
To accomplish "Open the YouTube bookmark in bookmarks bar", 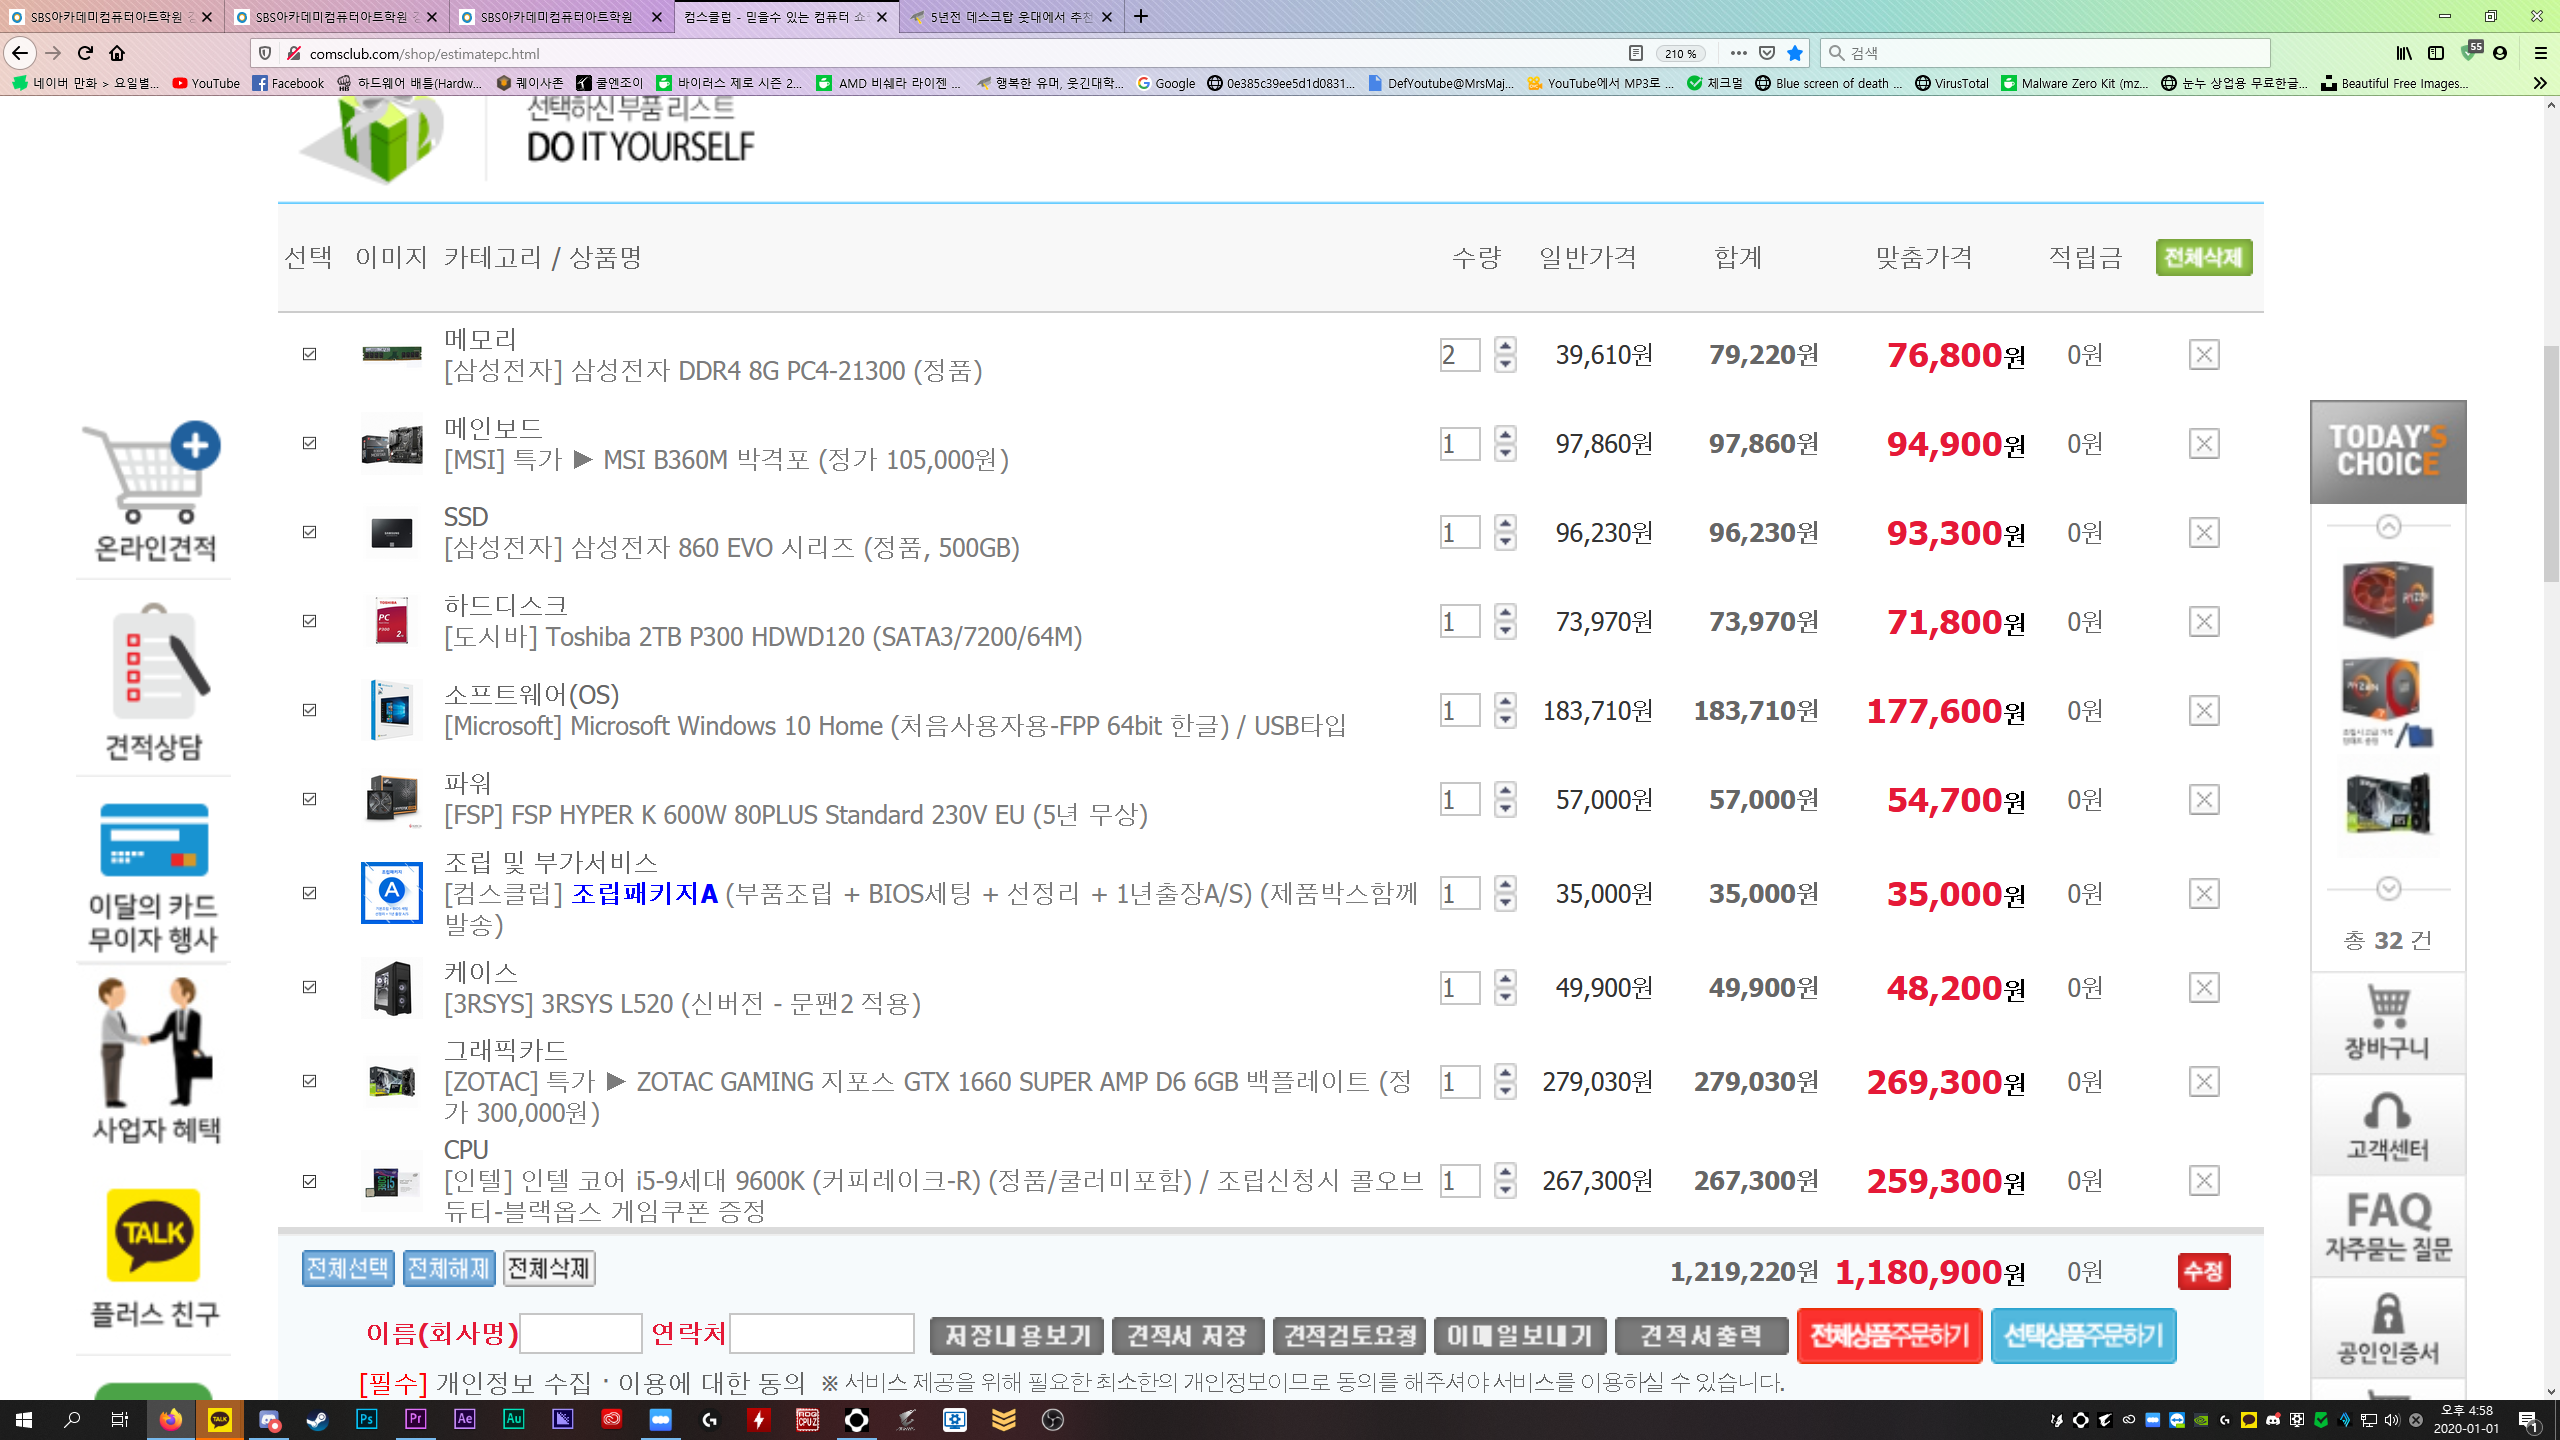I will pyautogui.click(x=206, y=83).
